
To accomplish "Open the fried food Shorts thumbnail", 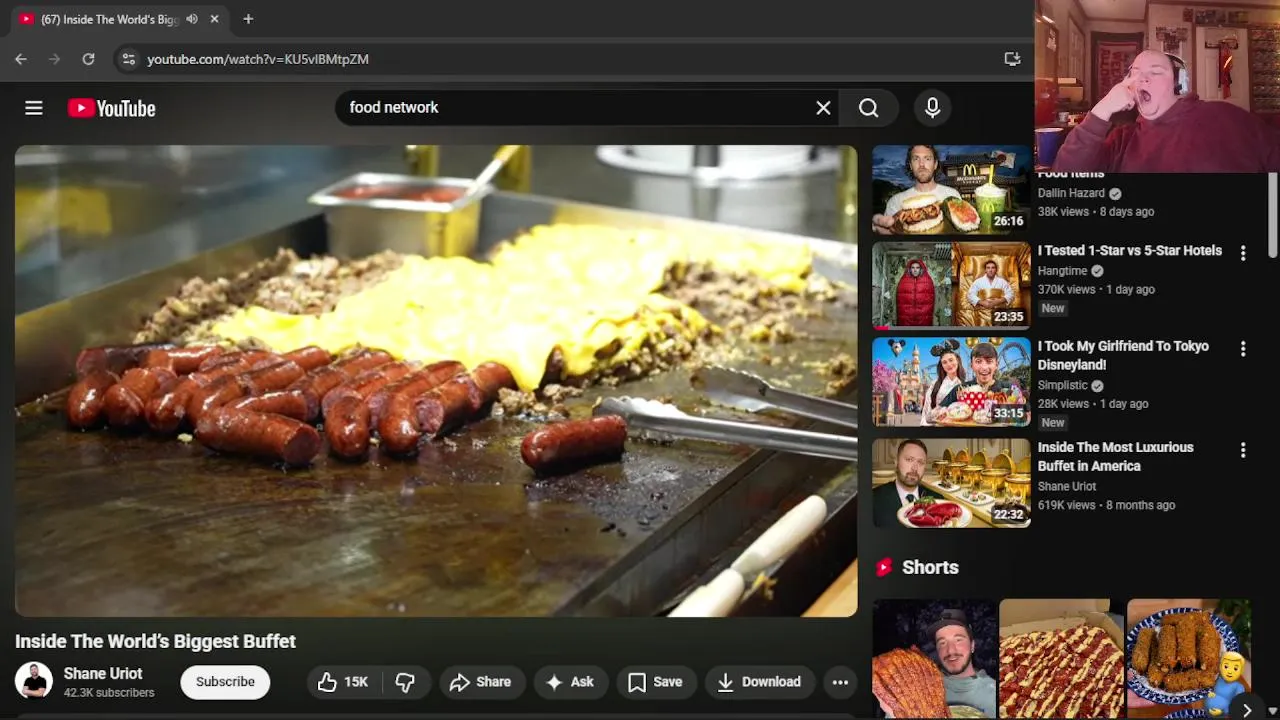I will point(1189,659).
